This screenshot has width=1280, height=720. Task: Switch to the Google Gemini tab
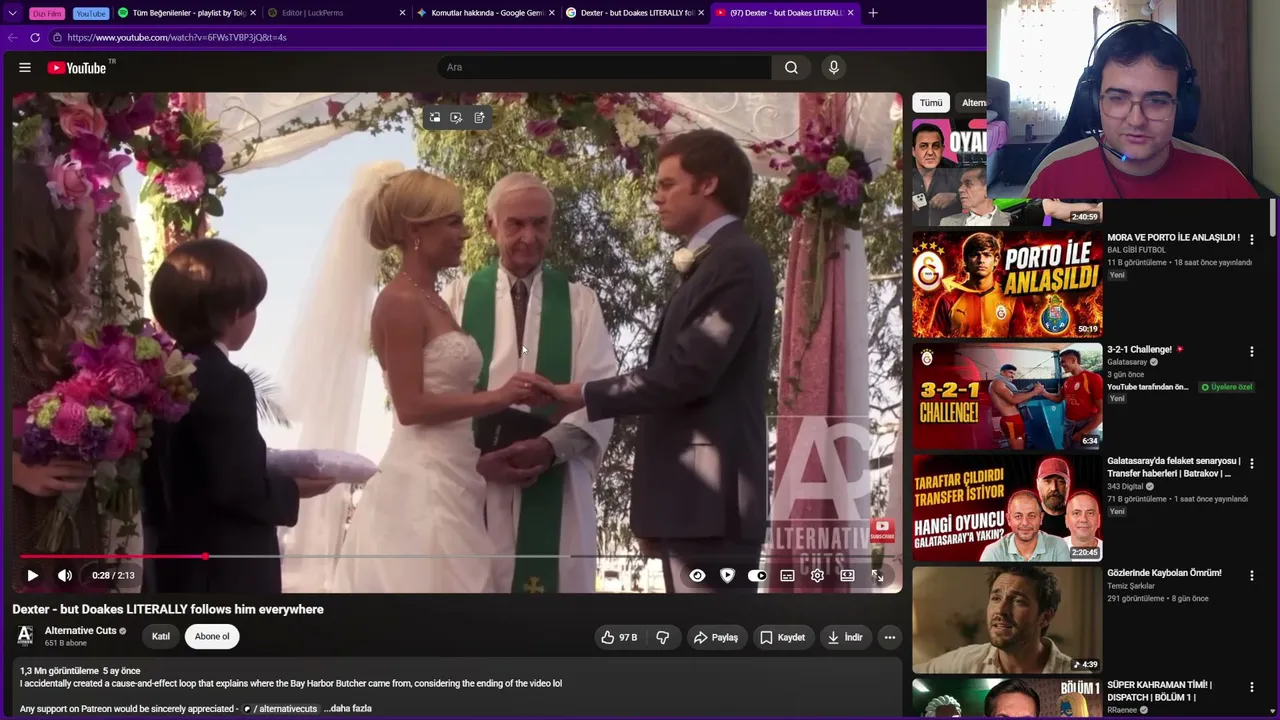[x=485, y=13]
